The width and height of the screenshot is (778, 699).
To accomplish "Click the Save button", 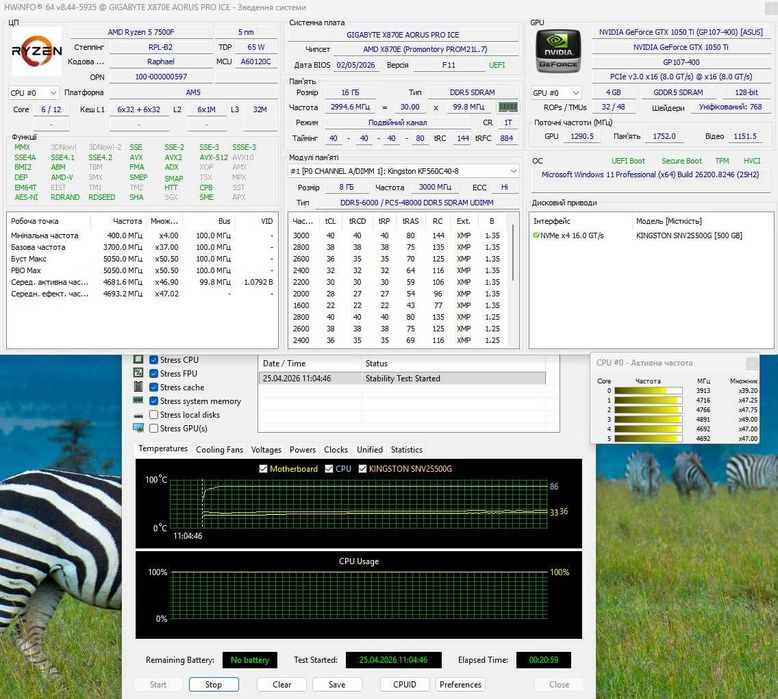I will pos(337,684).
